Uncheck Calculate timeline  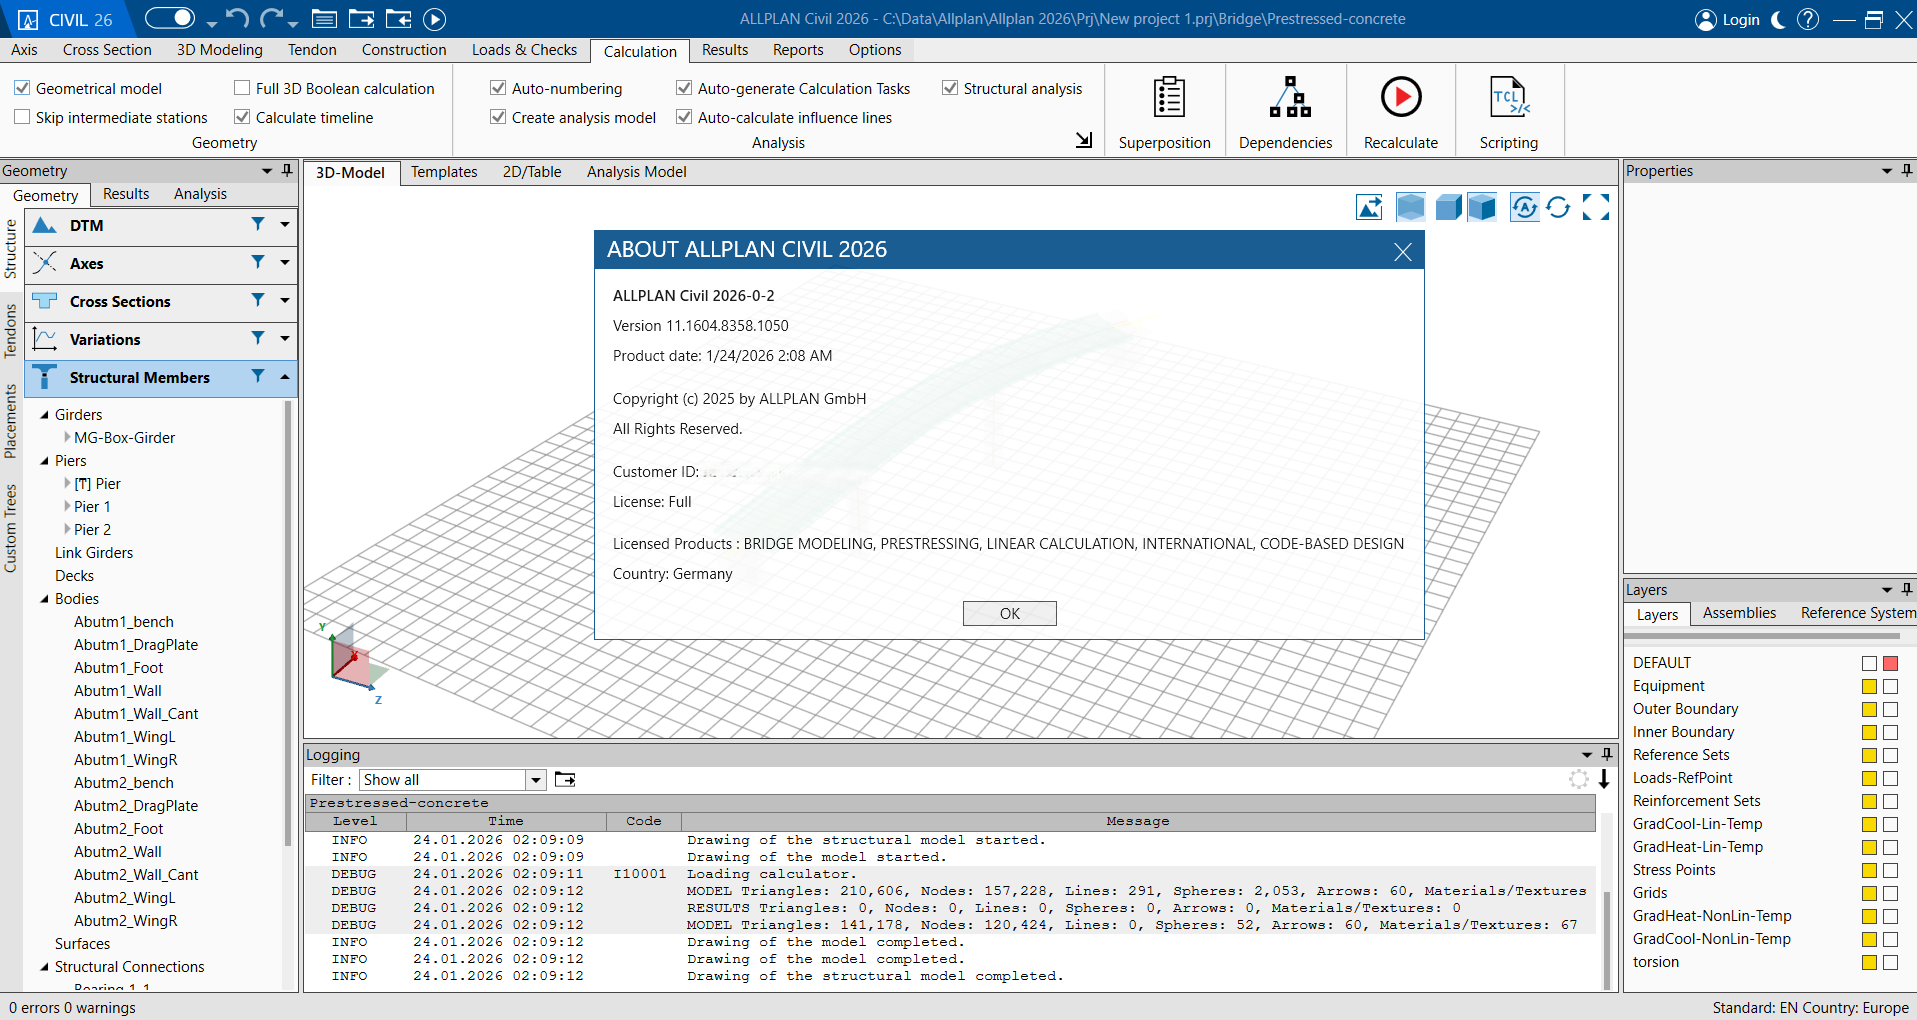tap(242, 117)
